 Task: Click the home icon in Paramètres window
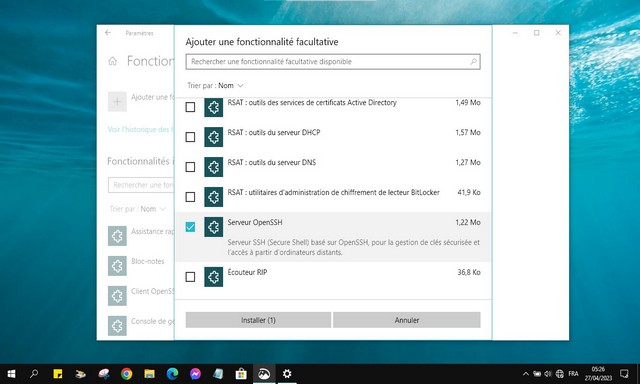click(x=113, y=61)
